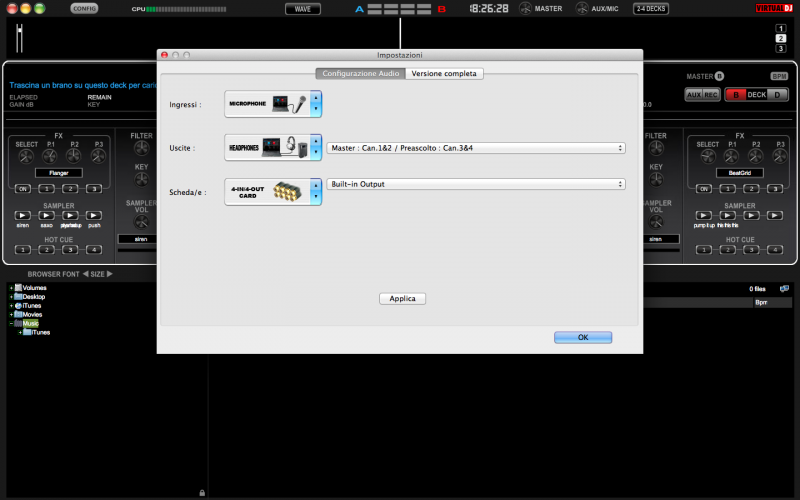800x500 pixels.
Task: Select deck D on the right
Action: pyautogui.click(x=777, y=95)
